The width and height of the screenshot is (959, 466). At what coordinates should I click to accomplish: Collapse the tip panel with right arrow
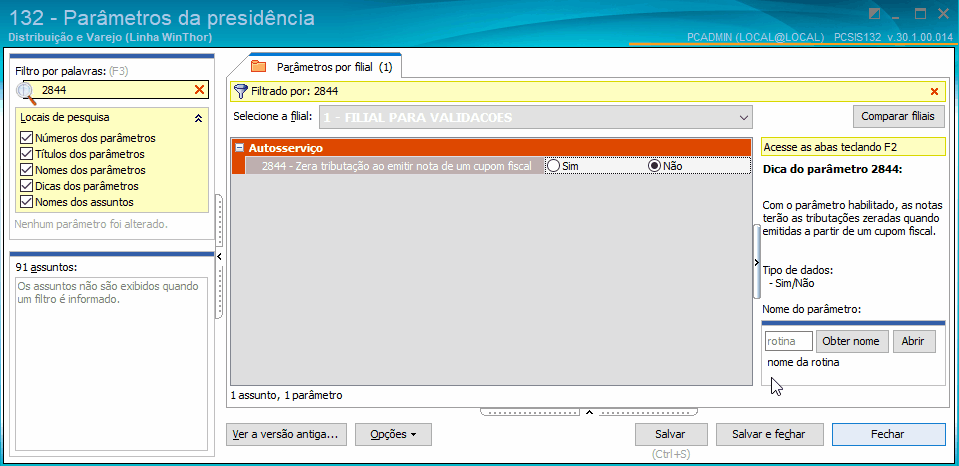(757, 261)
